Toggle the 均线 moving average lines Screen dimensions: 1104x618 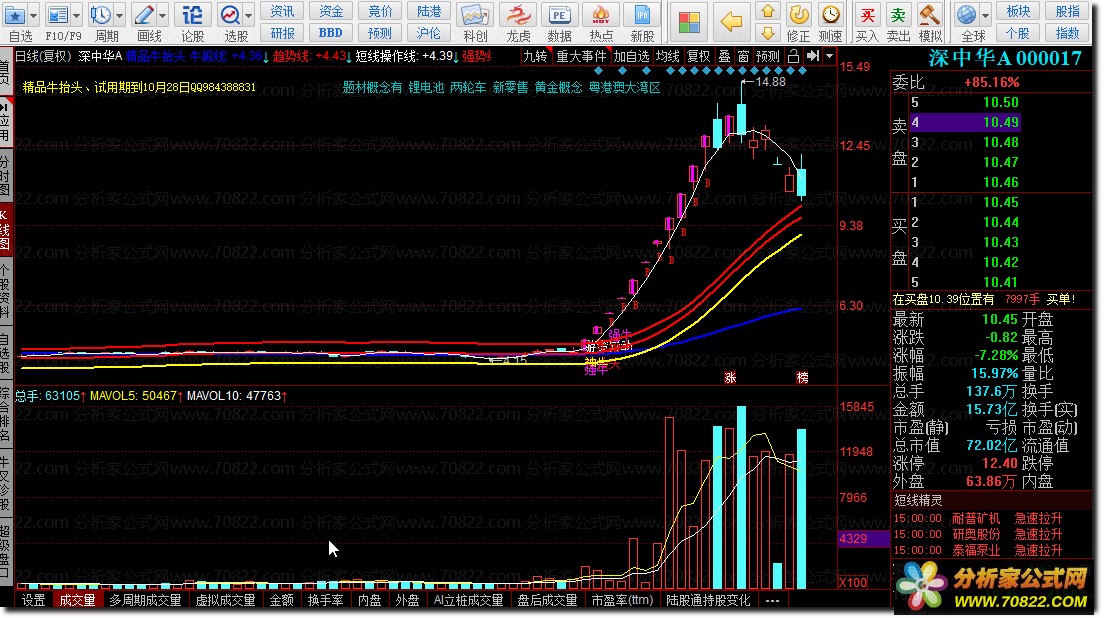(x=667, y=56)
